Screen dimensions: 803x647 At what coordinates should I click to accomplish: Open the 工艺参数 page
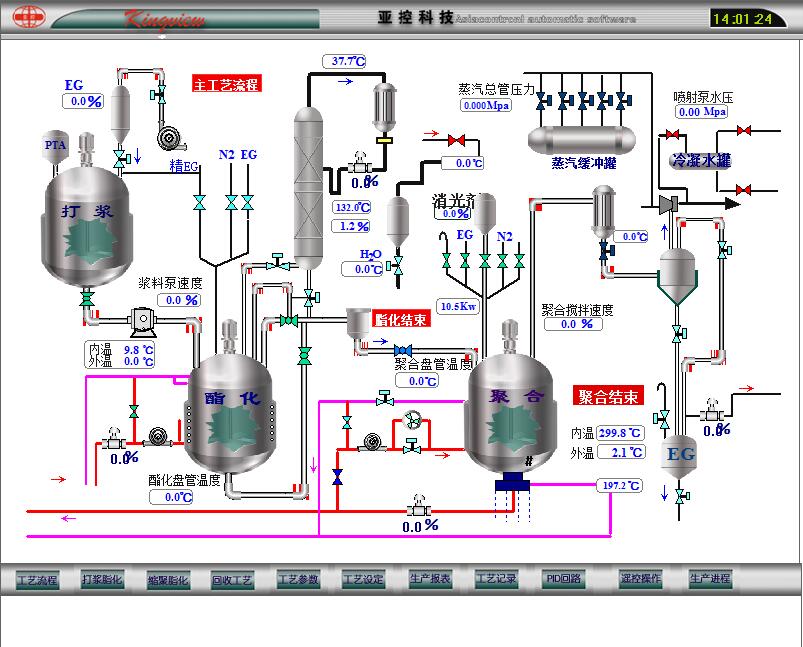(x=298, y=580)
